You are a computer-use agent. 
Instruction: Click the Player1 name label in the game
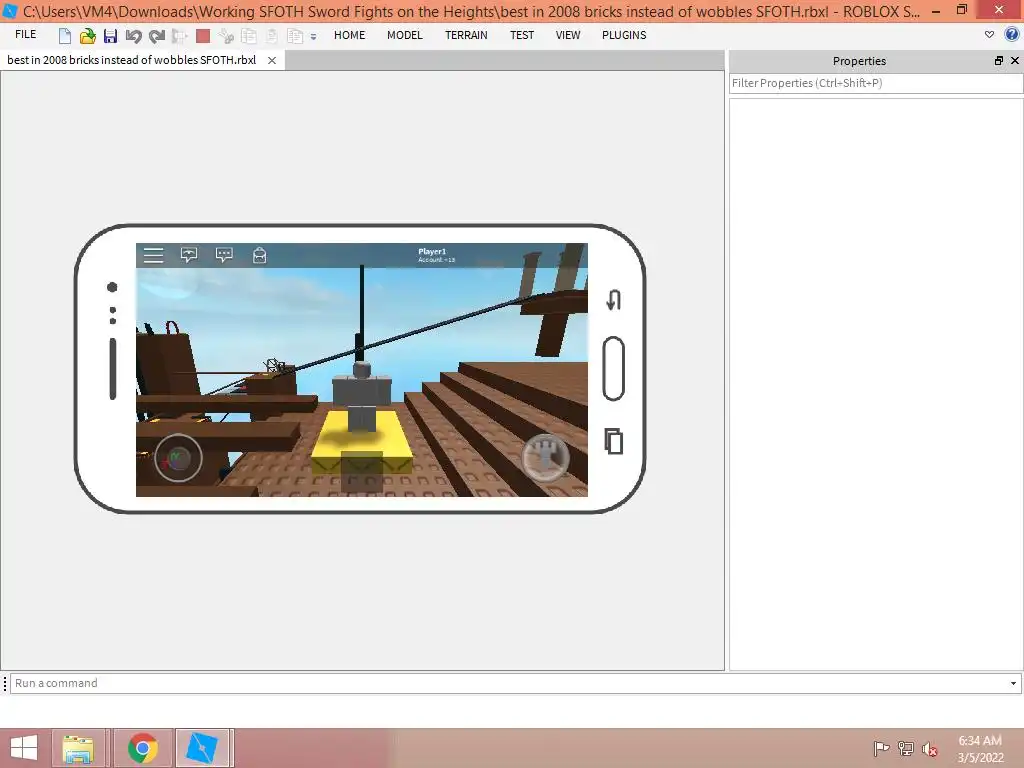coord(432,251)
